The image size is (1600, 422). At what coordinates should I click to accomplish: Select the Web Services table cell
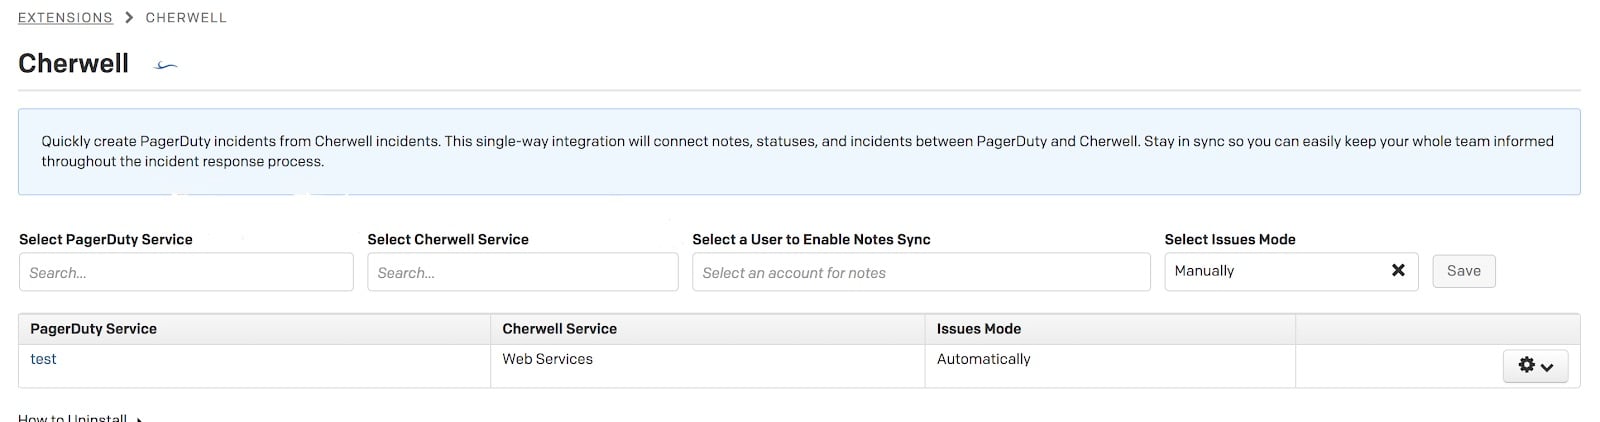coord(547,359)
